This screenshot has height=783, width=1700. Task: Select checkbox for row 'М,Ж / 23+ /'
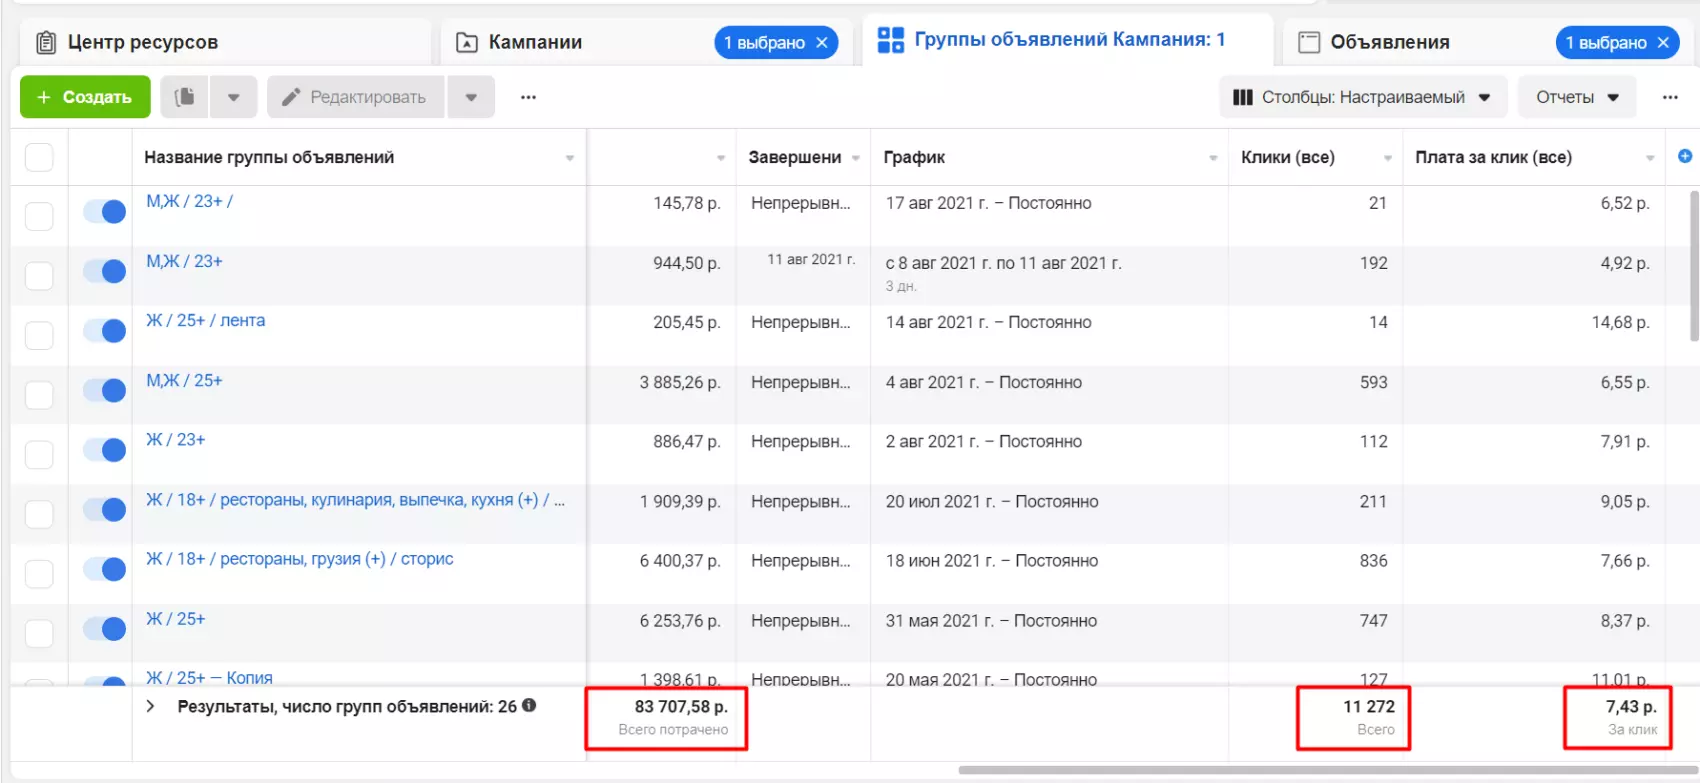(39, 216)
